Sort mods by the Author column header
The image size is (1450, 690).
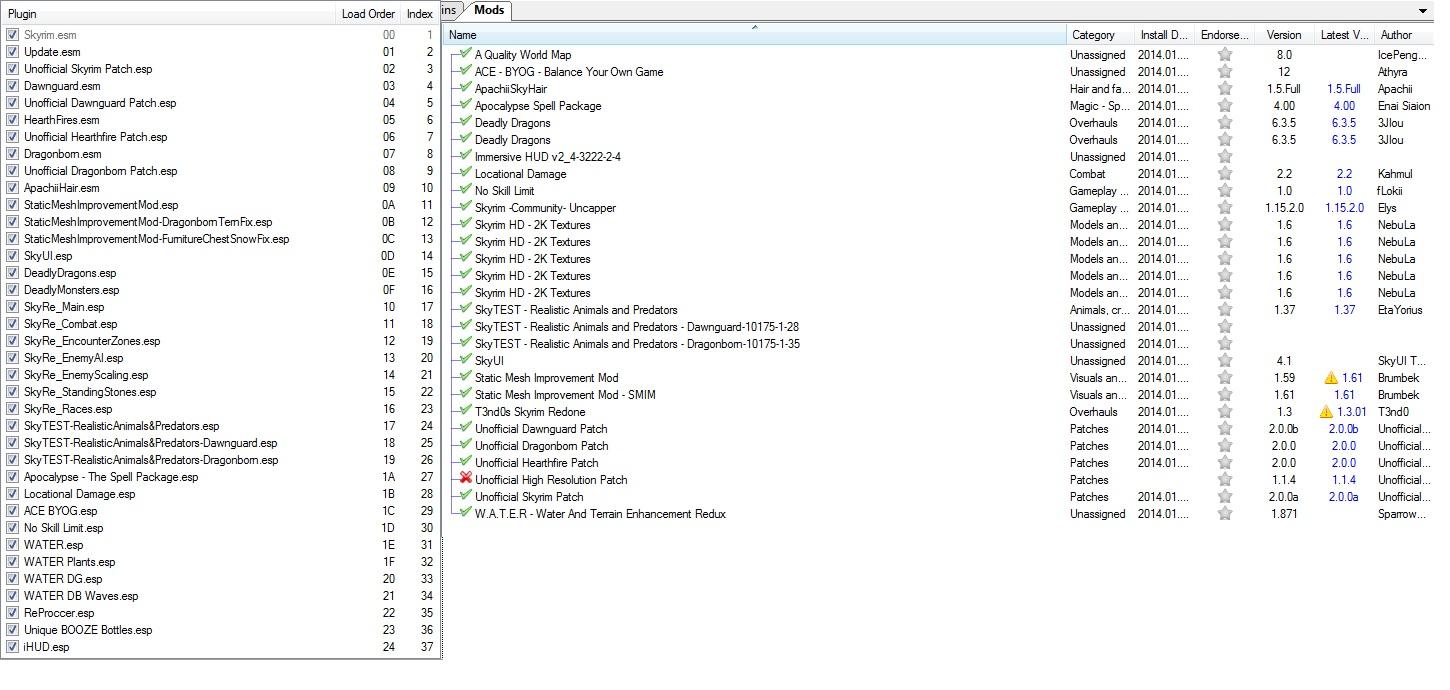point(1402,35)
